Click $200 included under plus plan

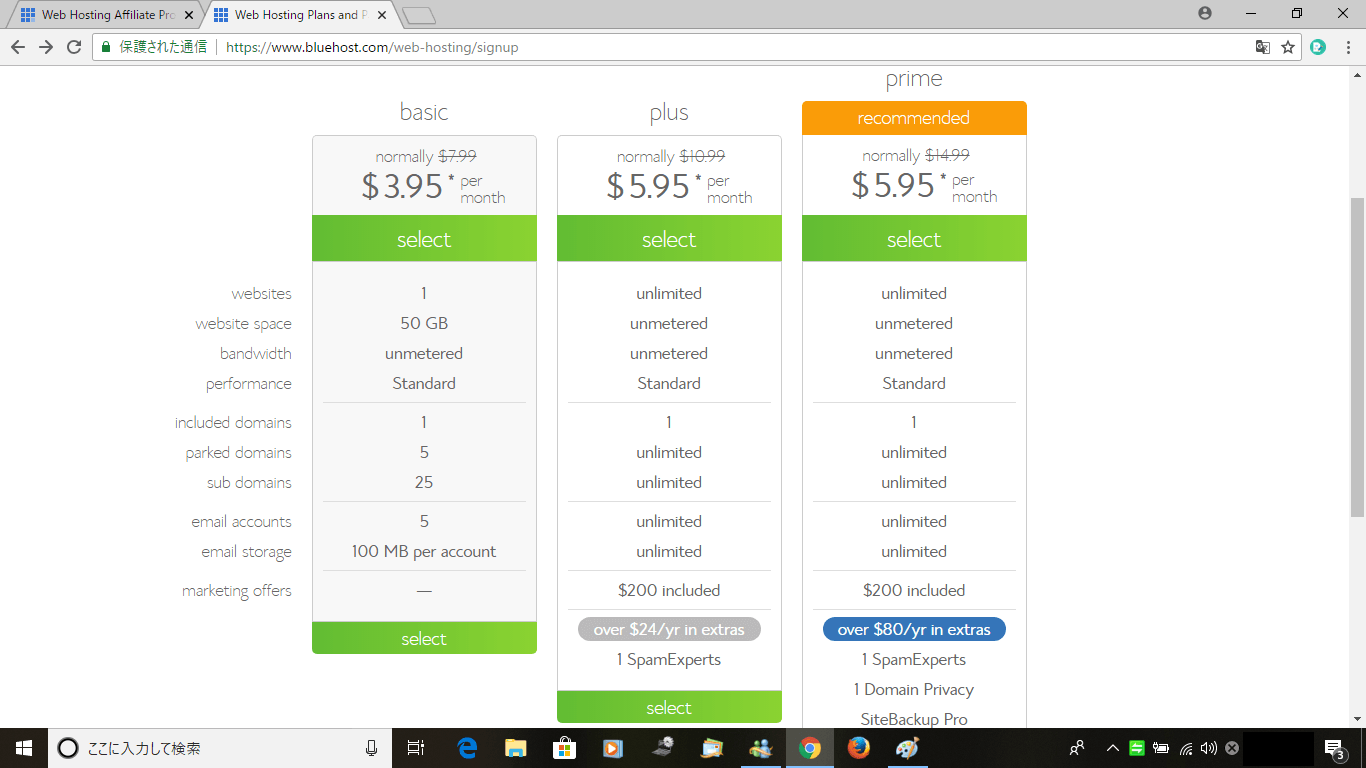click(669, 590)
